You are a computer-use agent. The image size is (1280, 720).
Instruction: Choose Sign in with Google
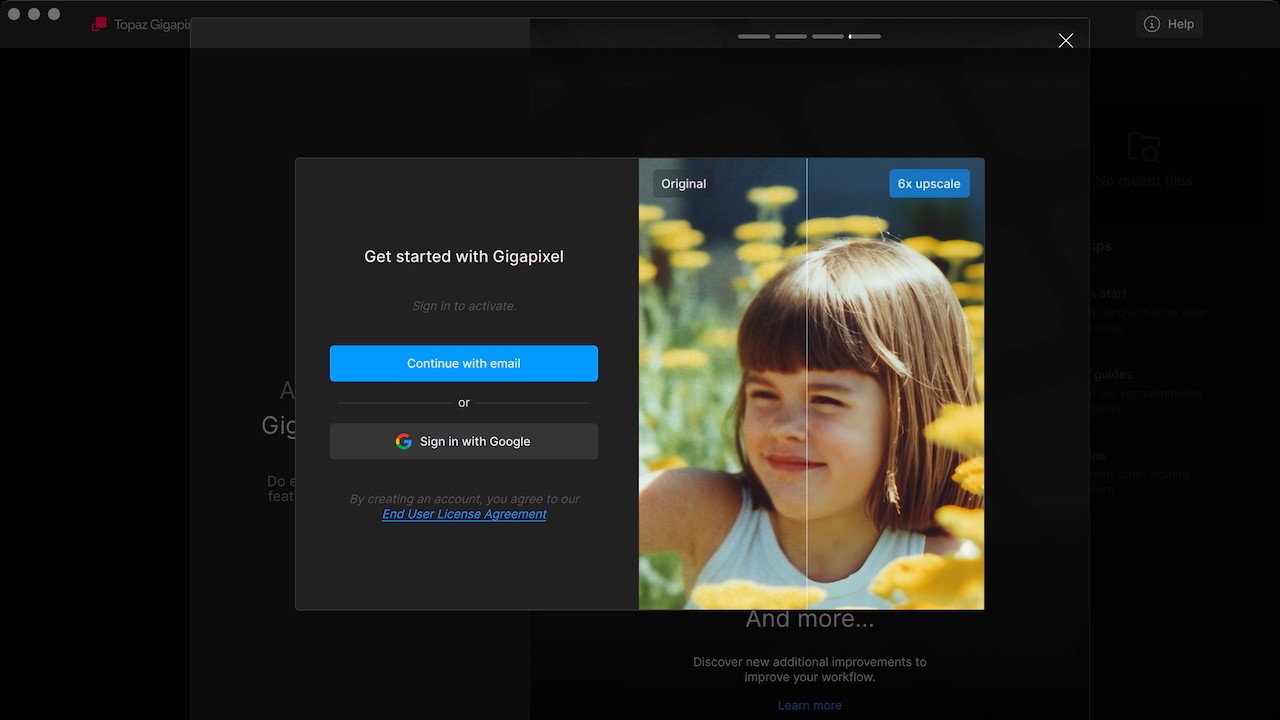pos(464,441)
